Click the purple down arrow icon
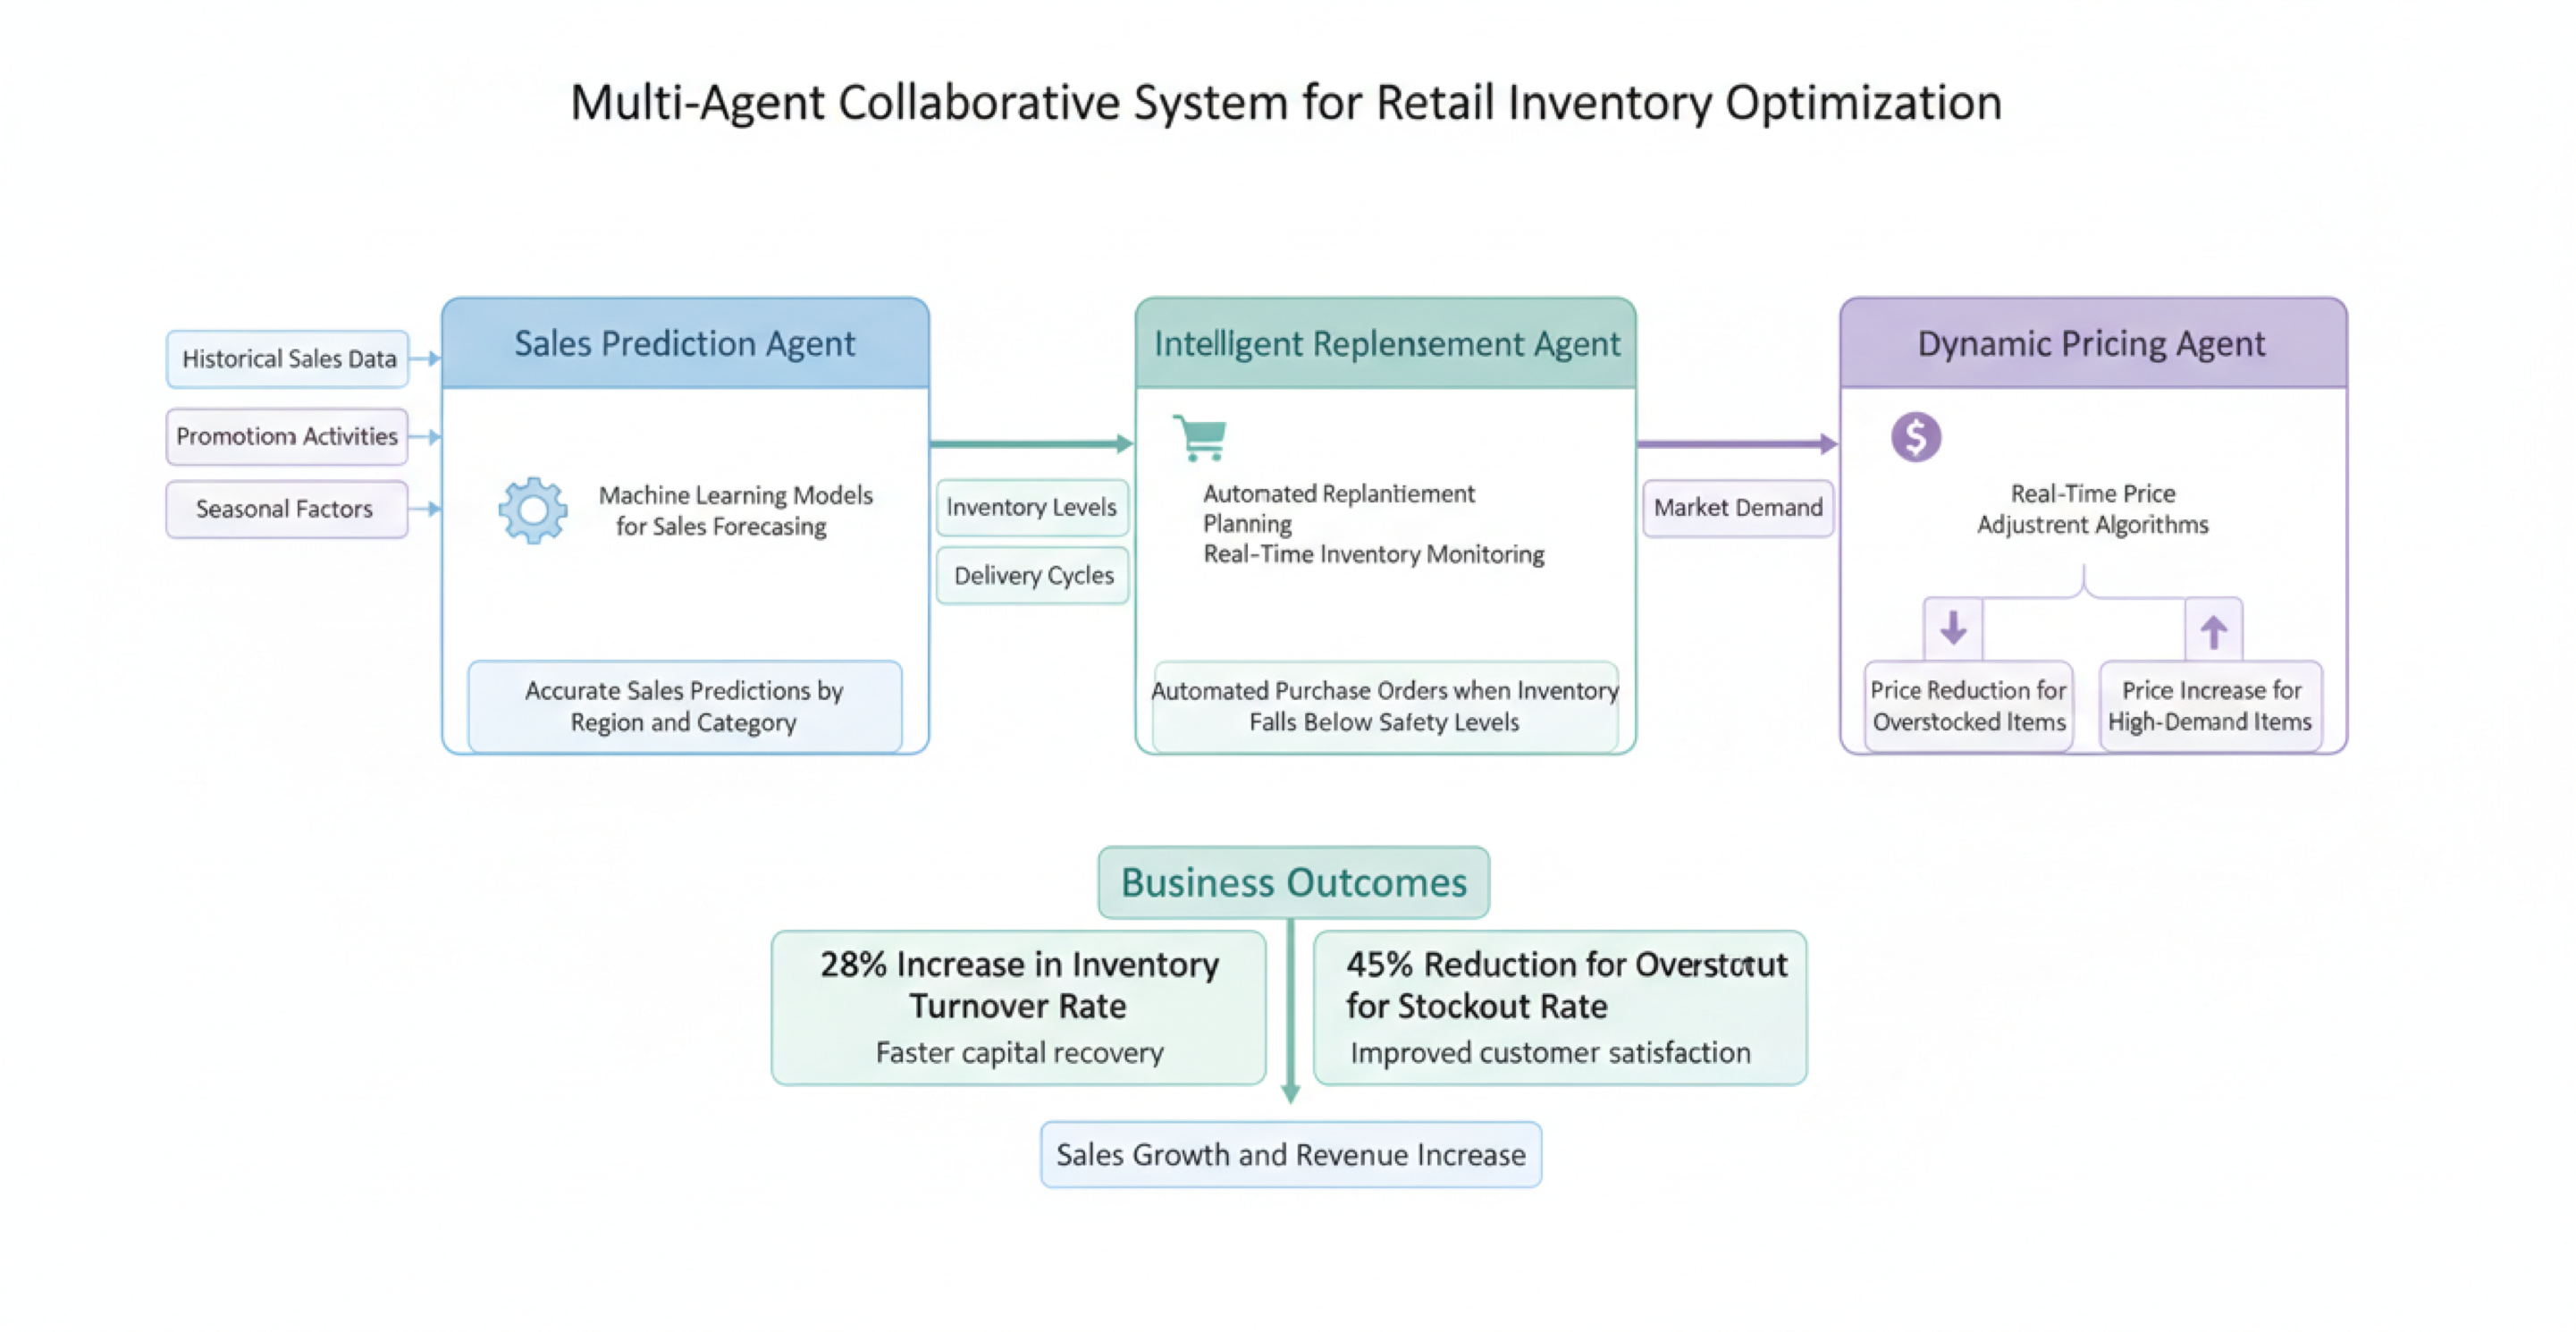This screenshot has width=2576, height=1332. [1953, 629]
